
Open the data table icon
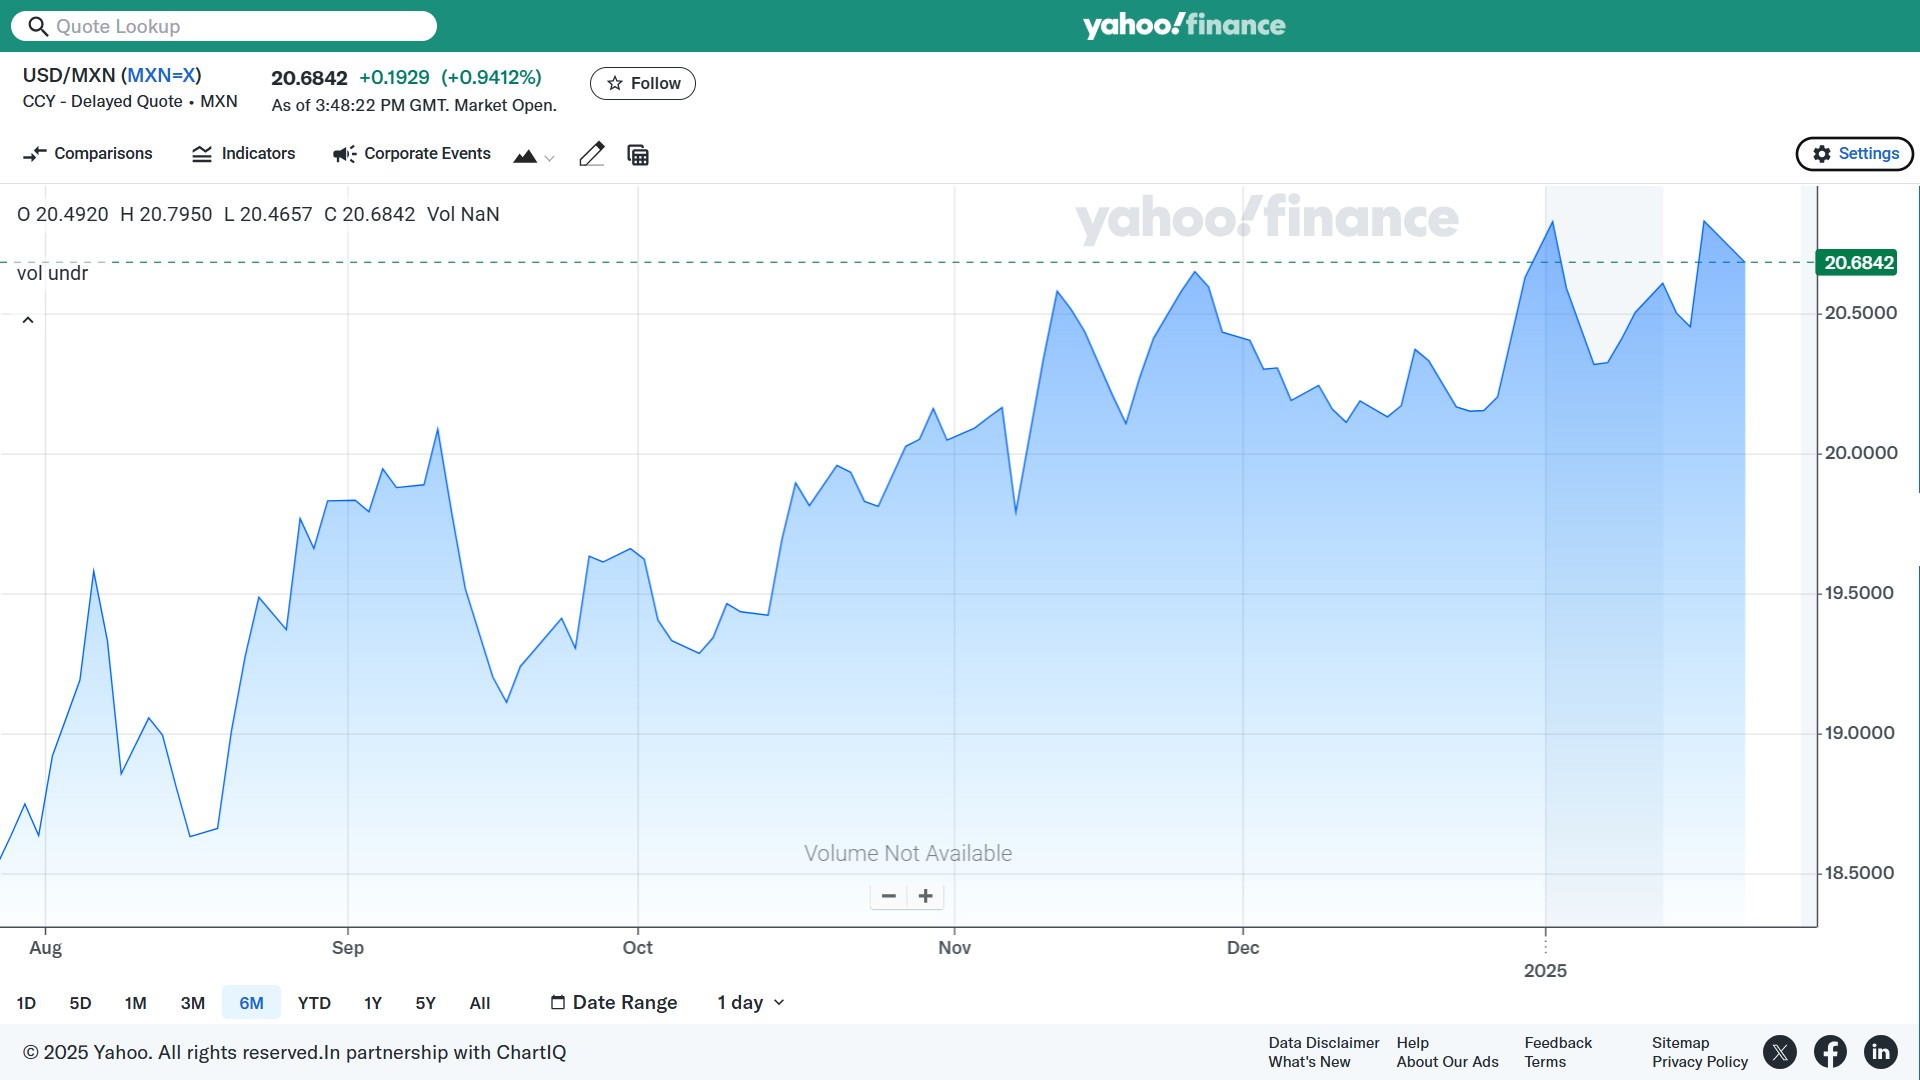pos(638,155)
